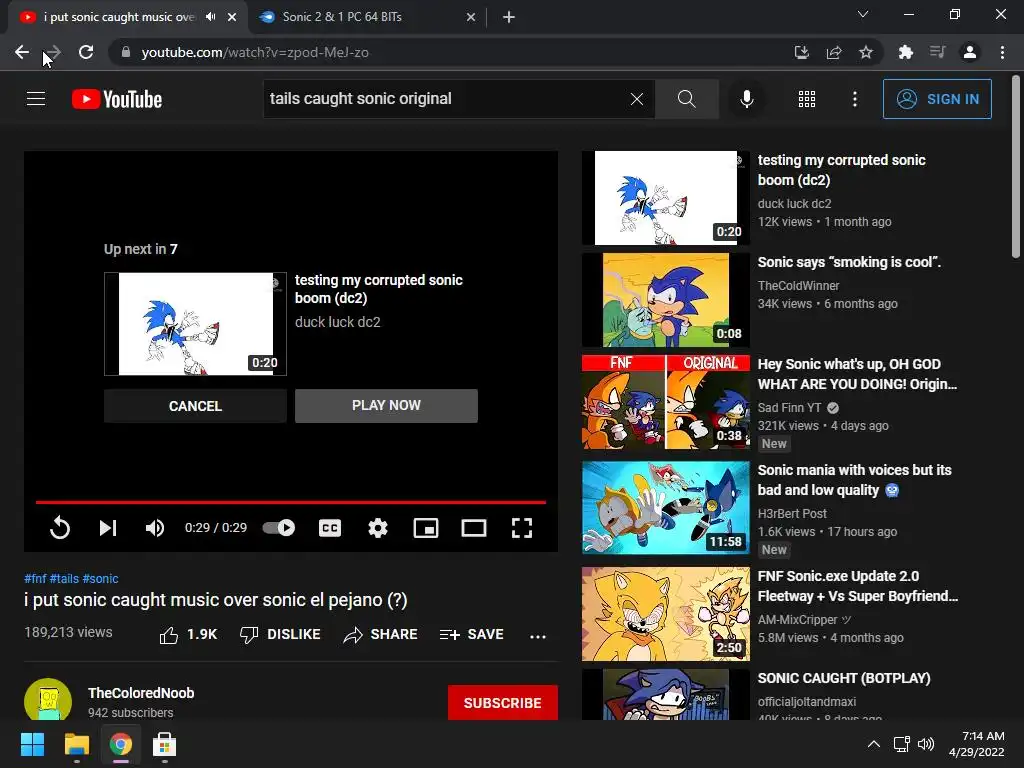Screen dimensions: 1024x768
Task: Close the Sonic 2 & 1 PC tab
Action: (x=471, y=17)
